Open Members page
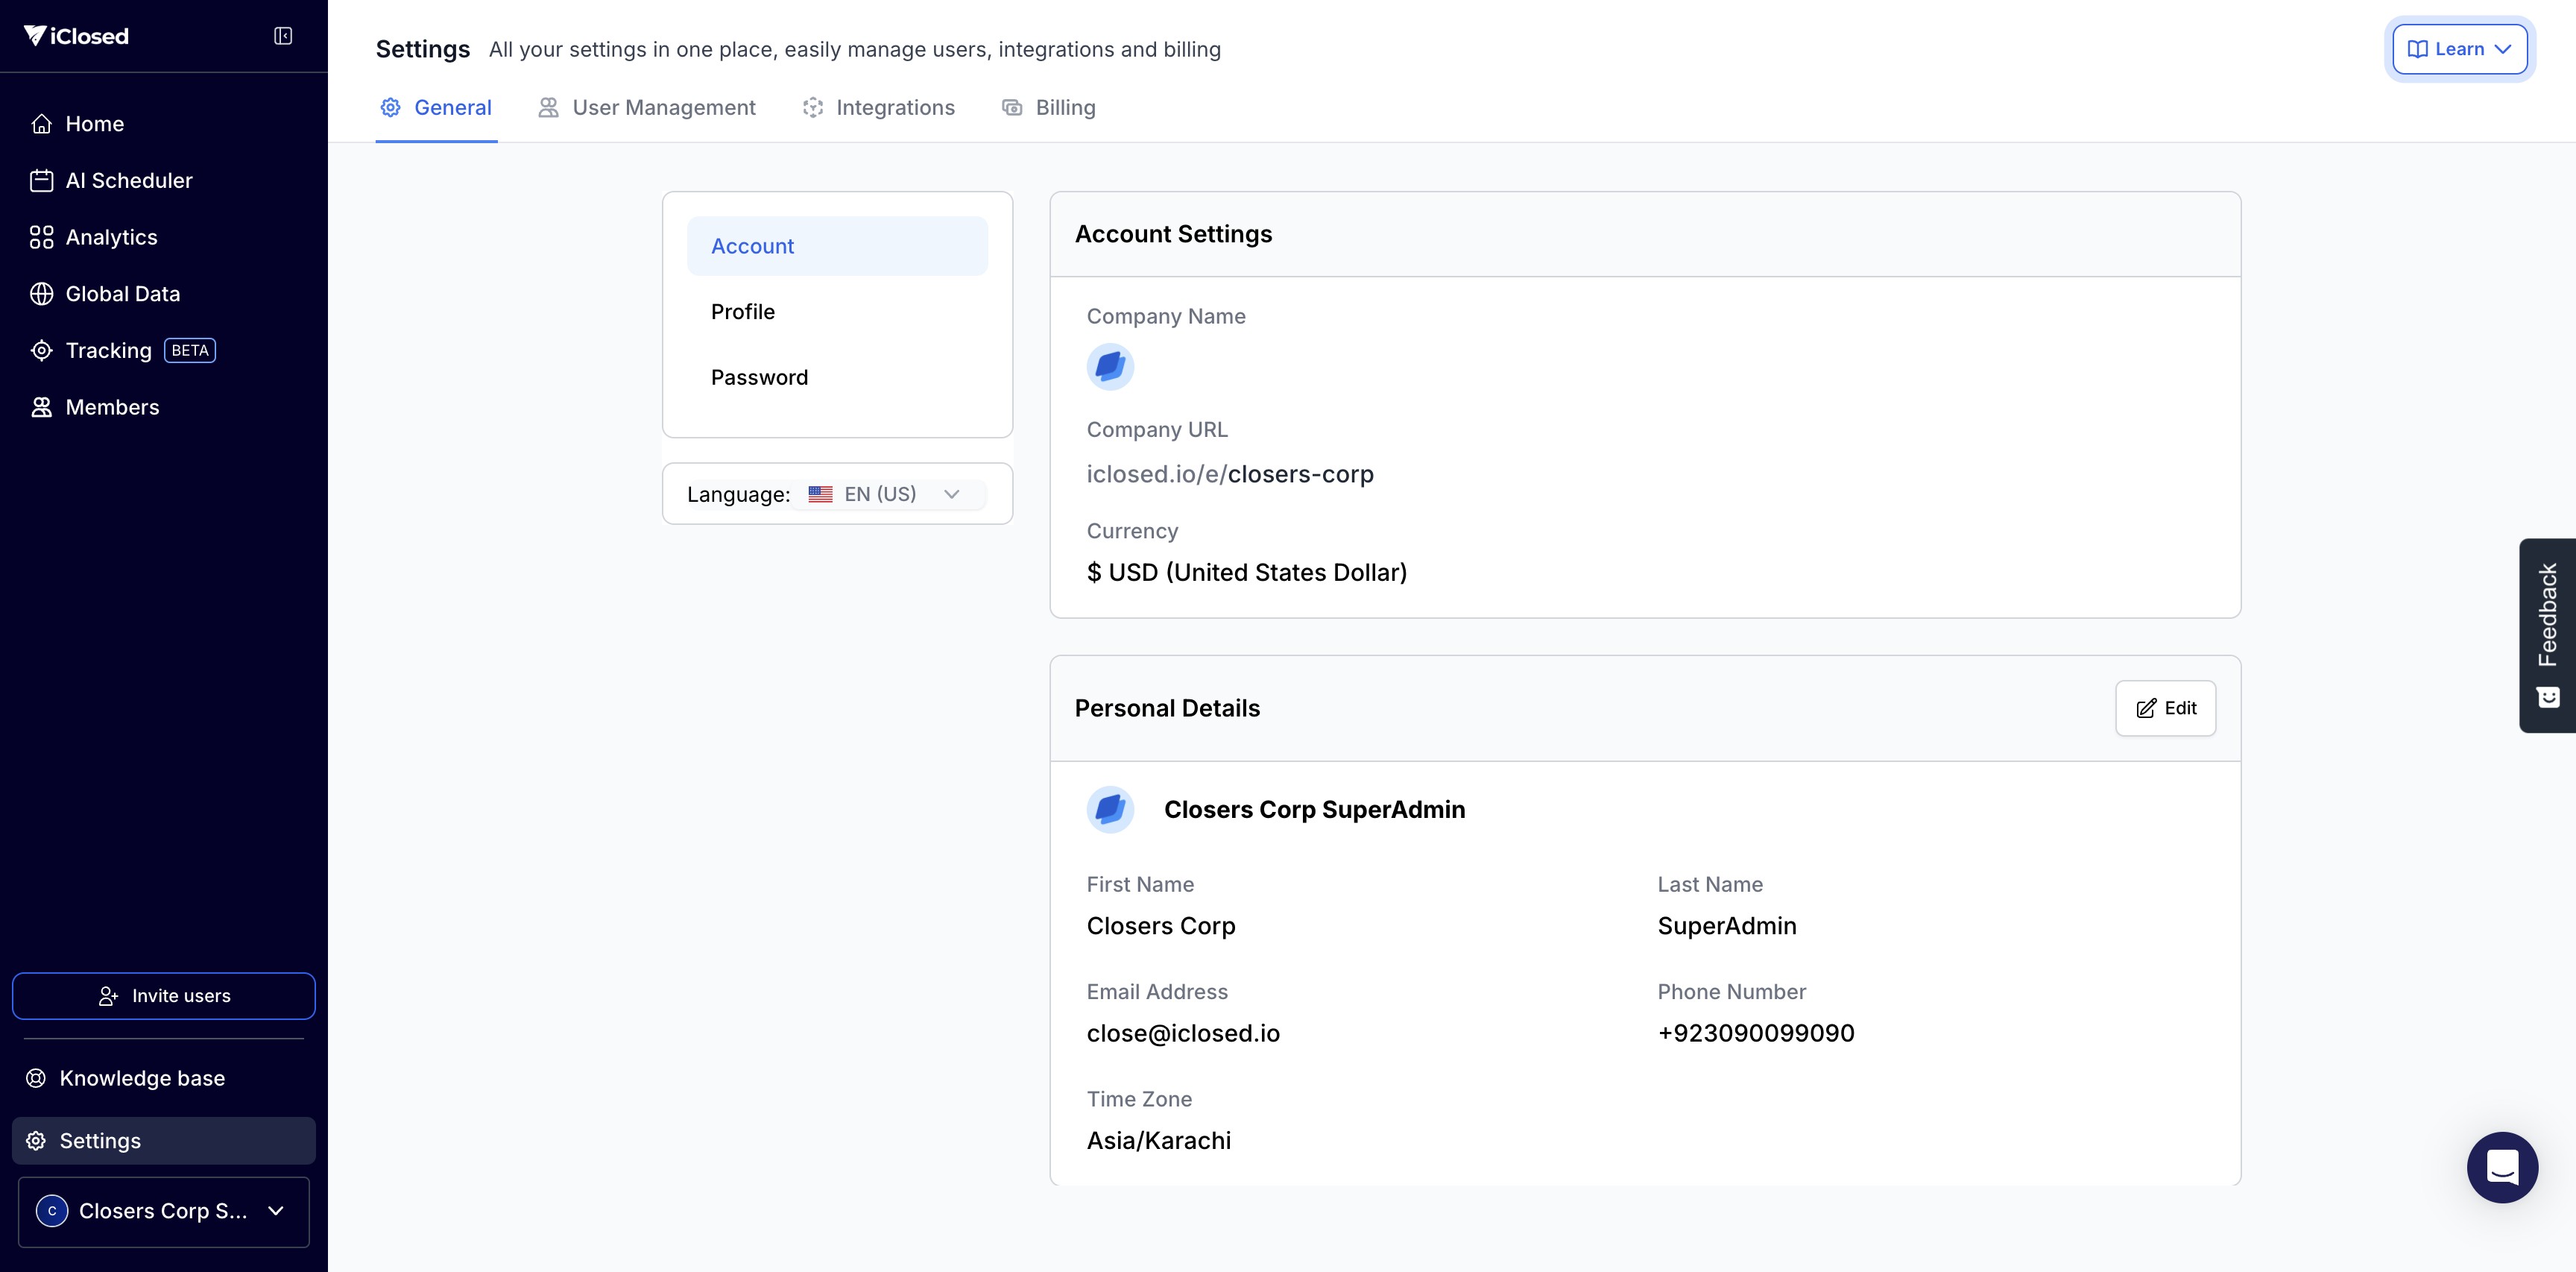2576x1272 pixels. 112,407
